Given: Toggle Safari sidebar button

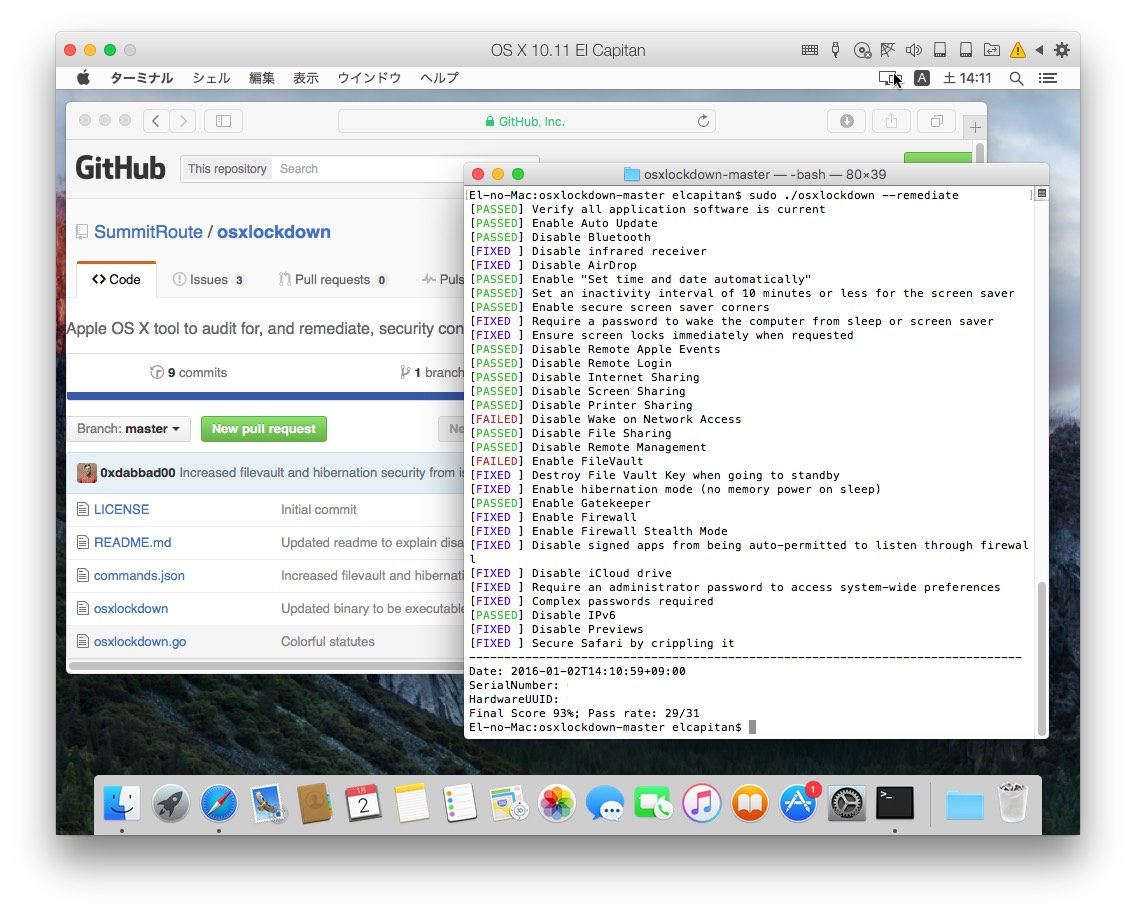Looking at the screenshot, I should [x=223, y=121].
